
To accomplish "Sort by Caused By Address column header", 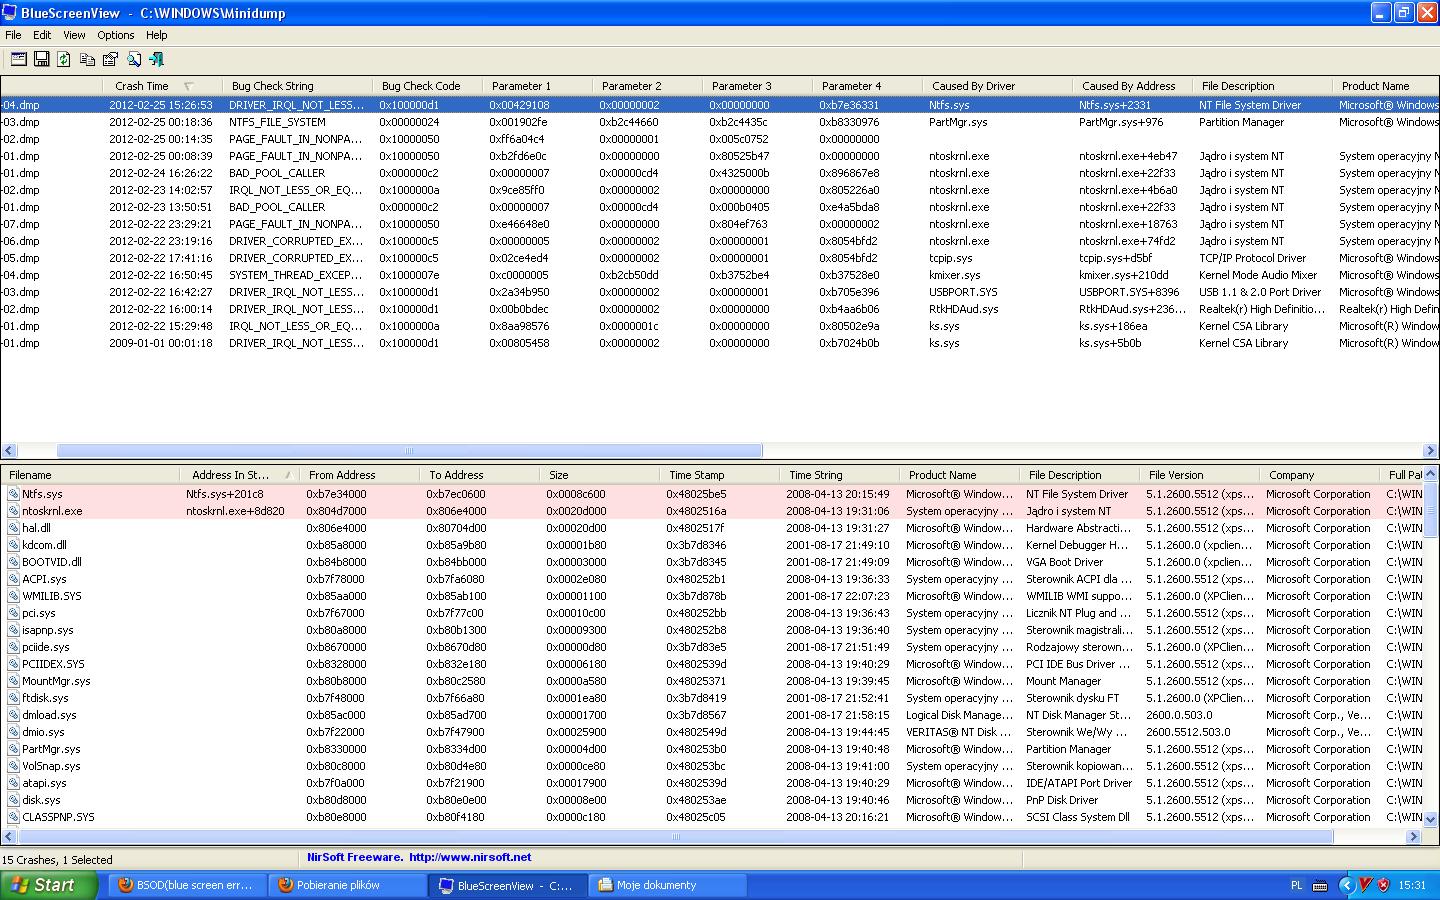I will [1132, 86].
